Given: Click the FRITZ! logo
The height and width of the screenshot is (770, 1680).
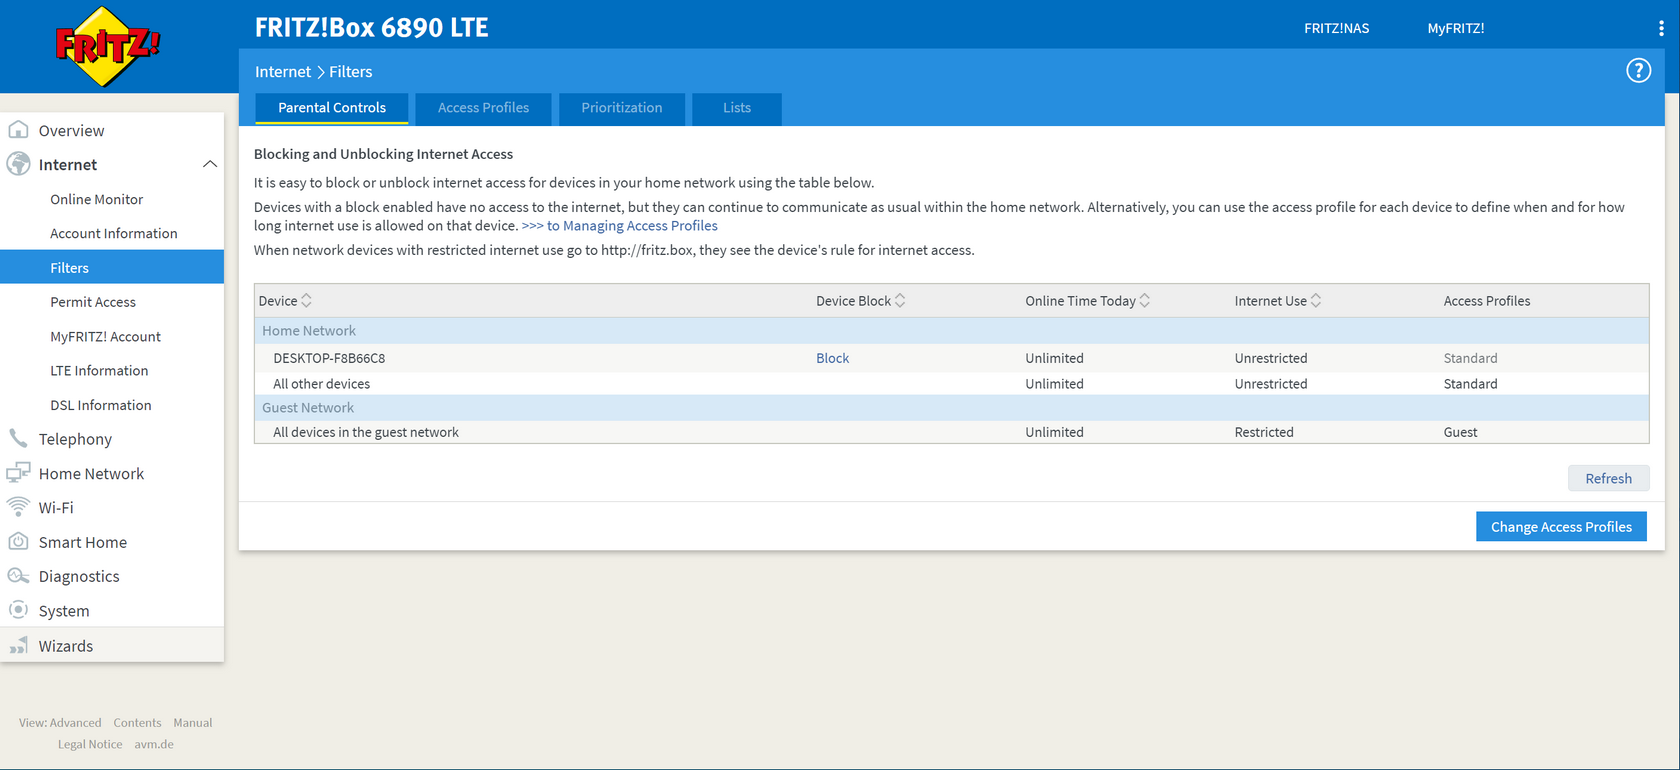Looking at the screenshot, I should point(107,46).
